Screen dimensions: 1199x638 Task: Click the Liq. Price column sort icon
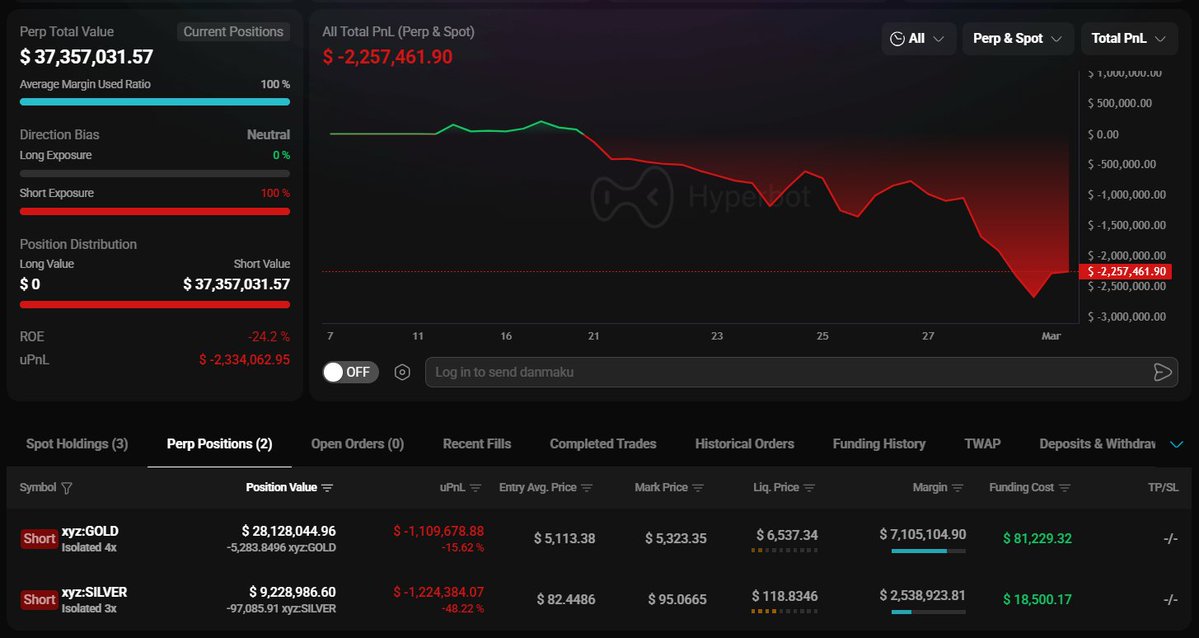click(809, 488)
